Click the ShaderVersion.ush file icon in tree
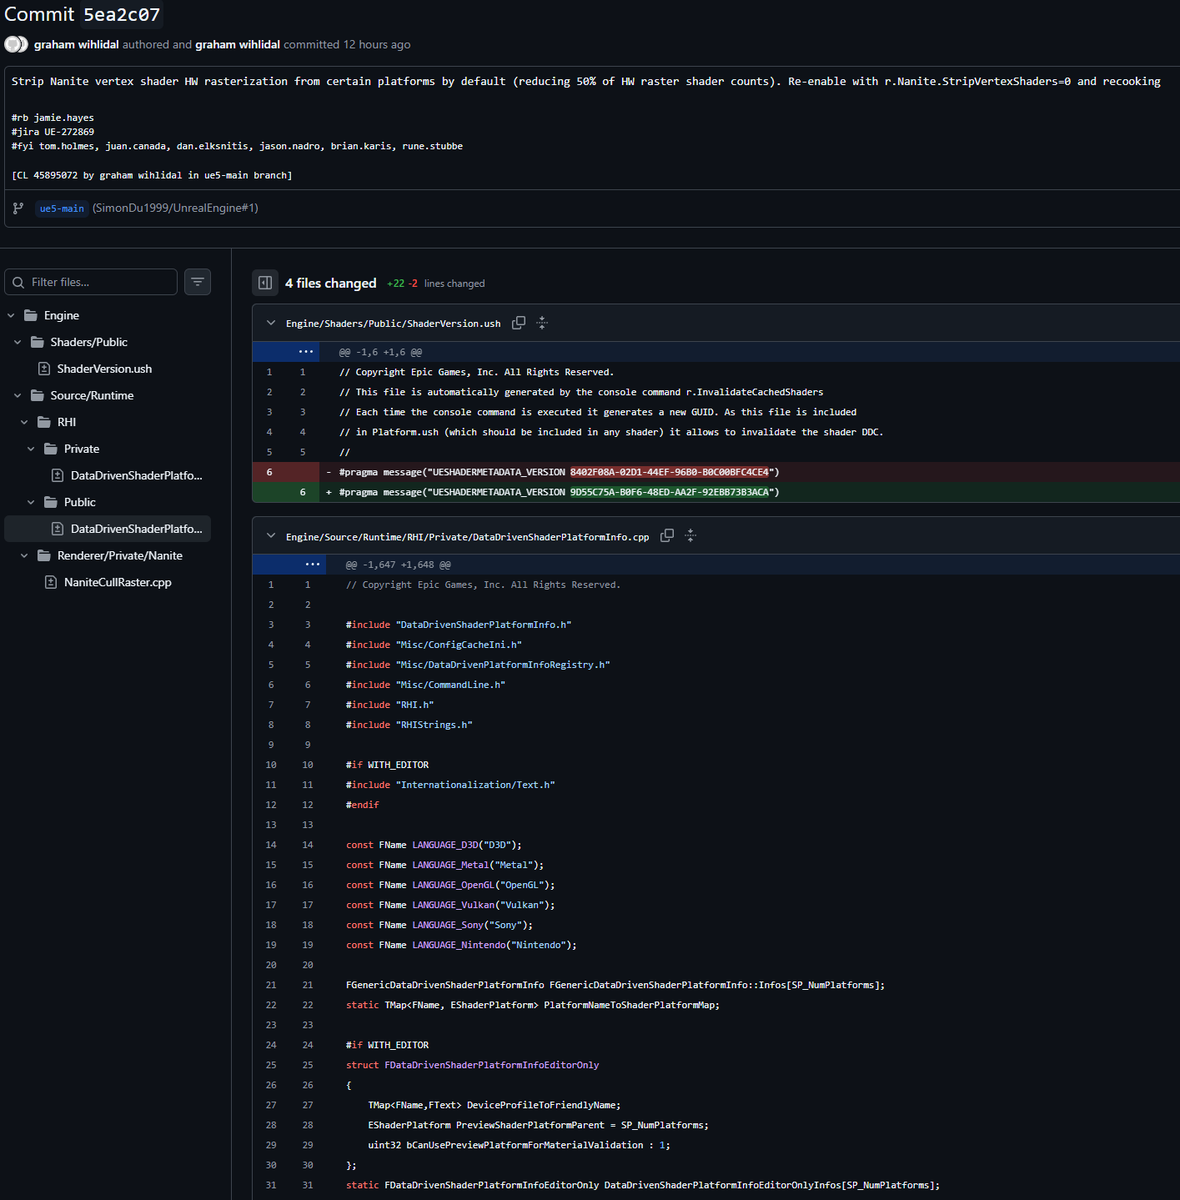The image size is (1180, 1200). click(x=44, y=369)
